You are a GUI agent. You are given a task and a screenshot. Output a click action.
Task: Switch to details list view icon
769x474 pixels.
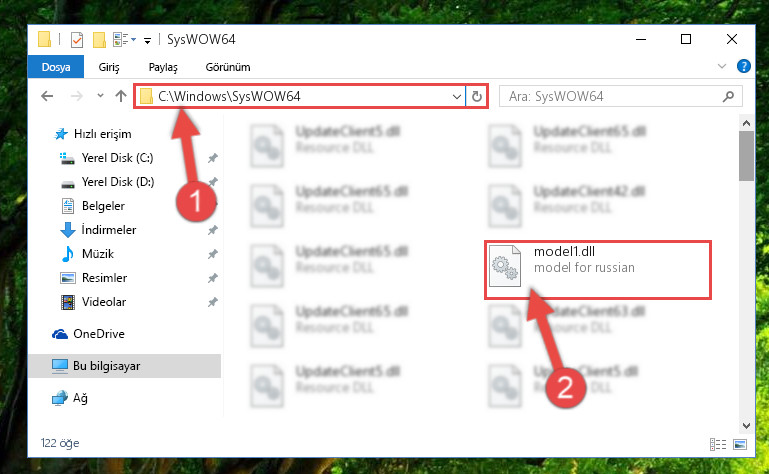coord(718,445)
